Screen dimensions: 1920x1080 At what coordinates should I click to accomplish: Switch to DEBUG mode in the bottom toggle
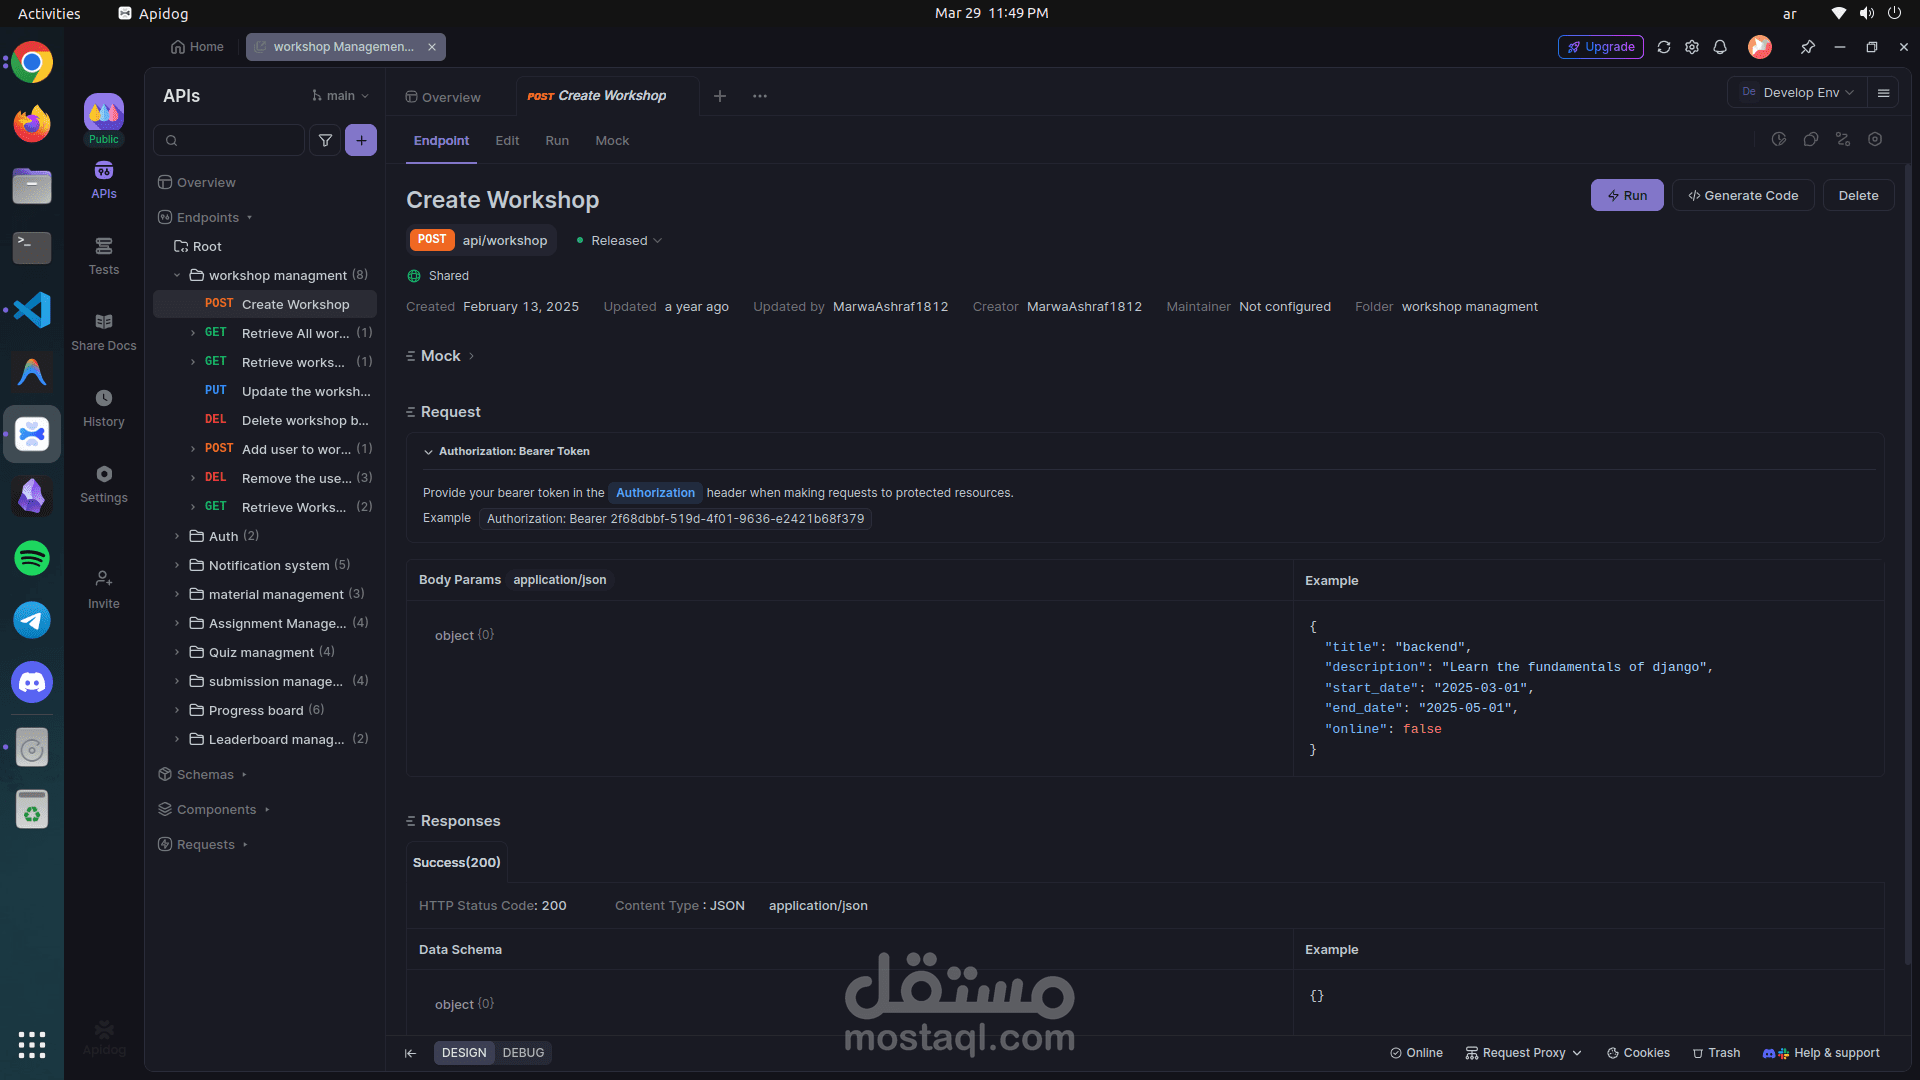point(523,1052)
